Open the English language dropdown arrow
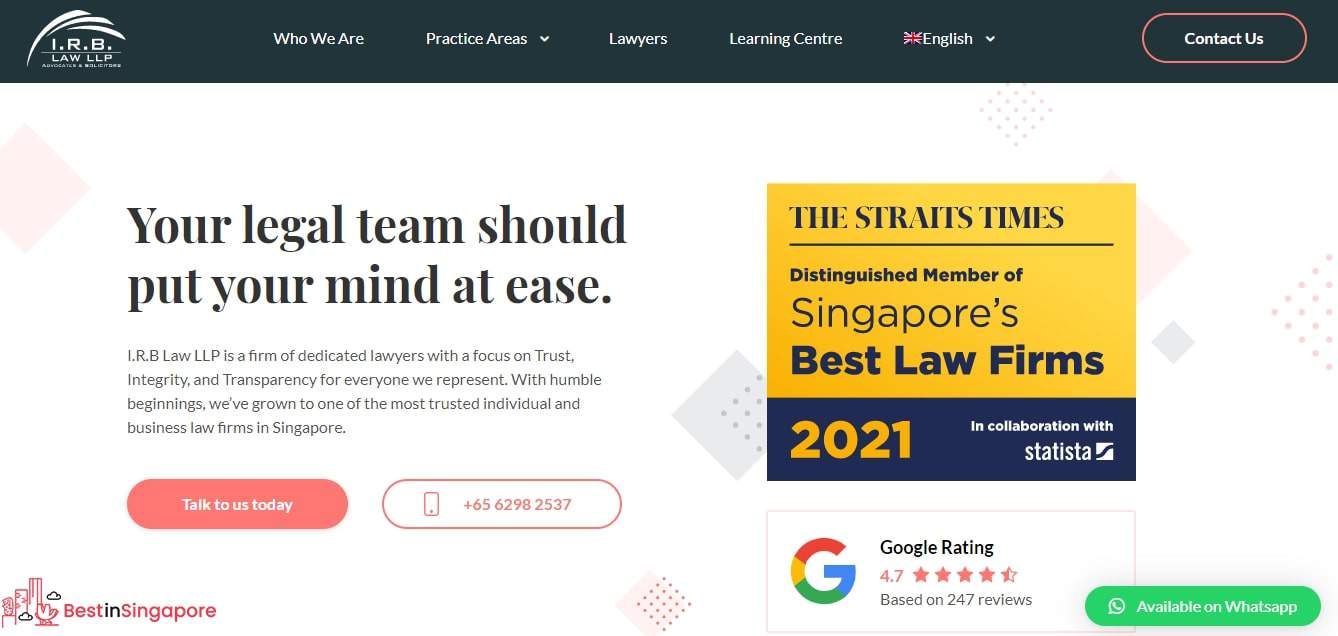The image size is (1338, 636). click(x=990, y=39)
